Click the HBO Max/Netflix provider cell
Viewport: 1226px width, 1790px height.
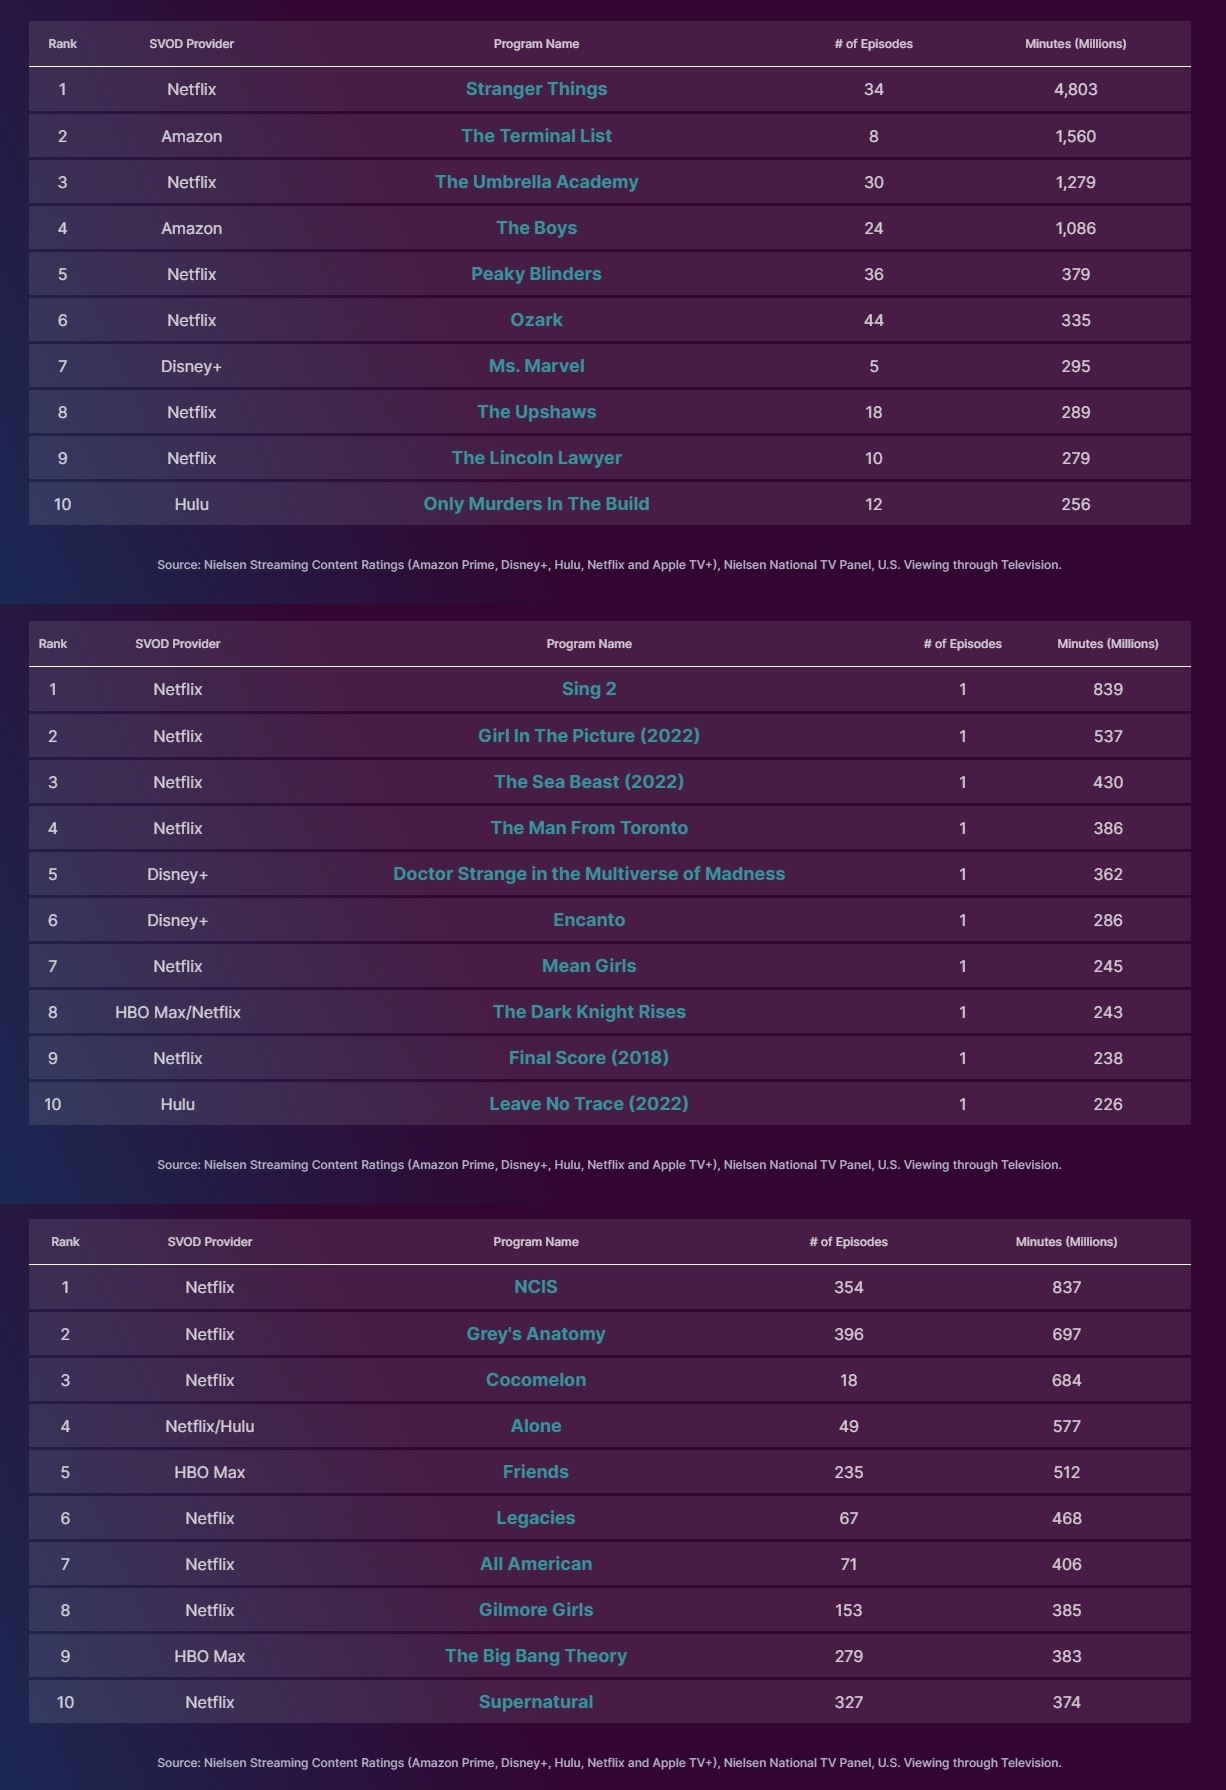(x=178, y=1012)
